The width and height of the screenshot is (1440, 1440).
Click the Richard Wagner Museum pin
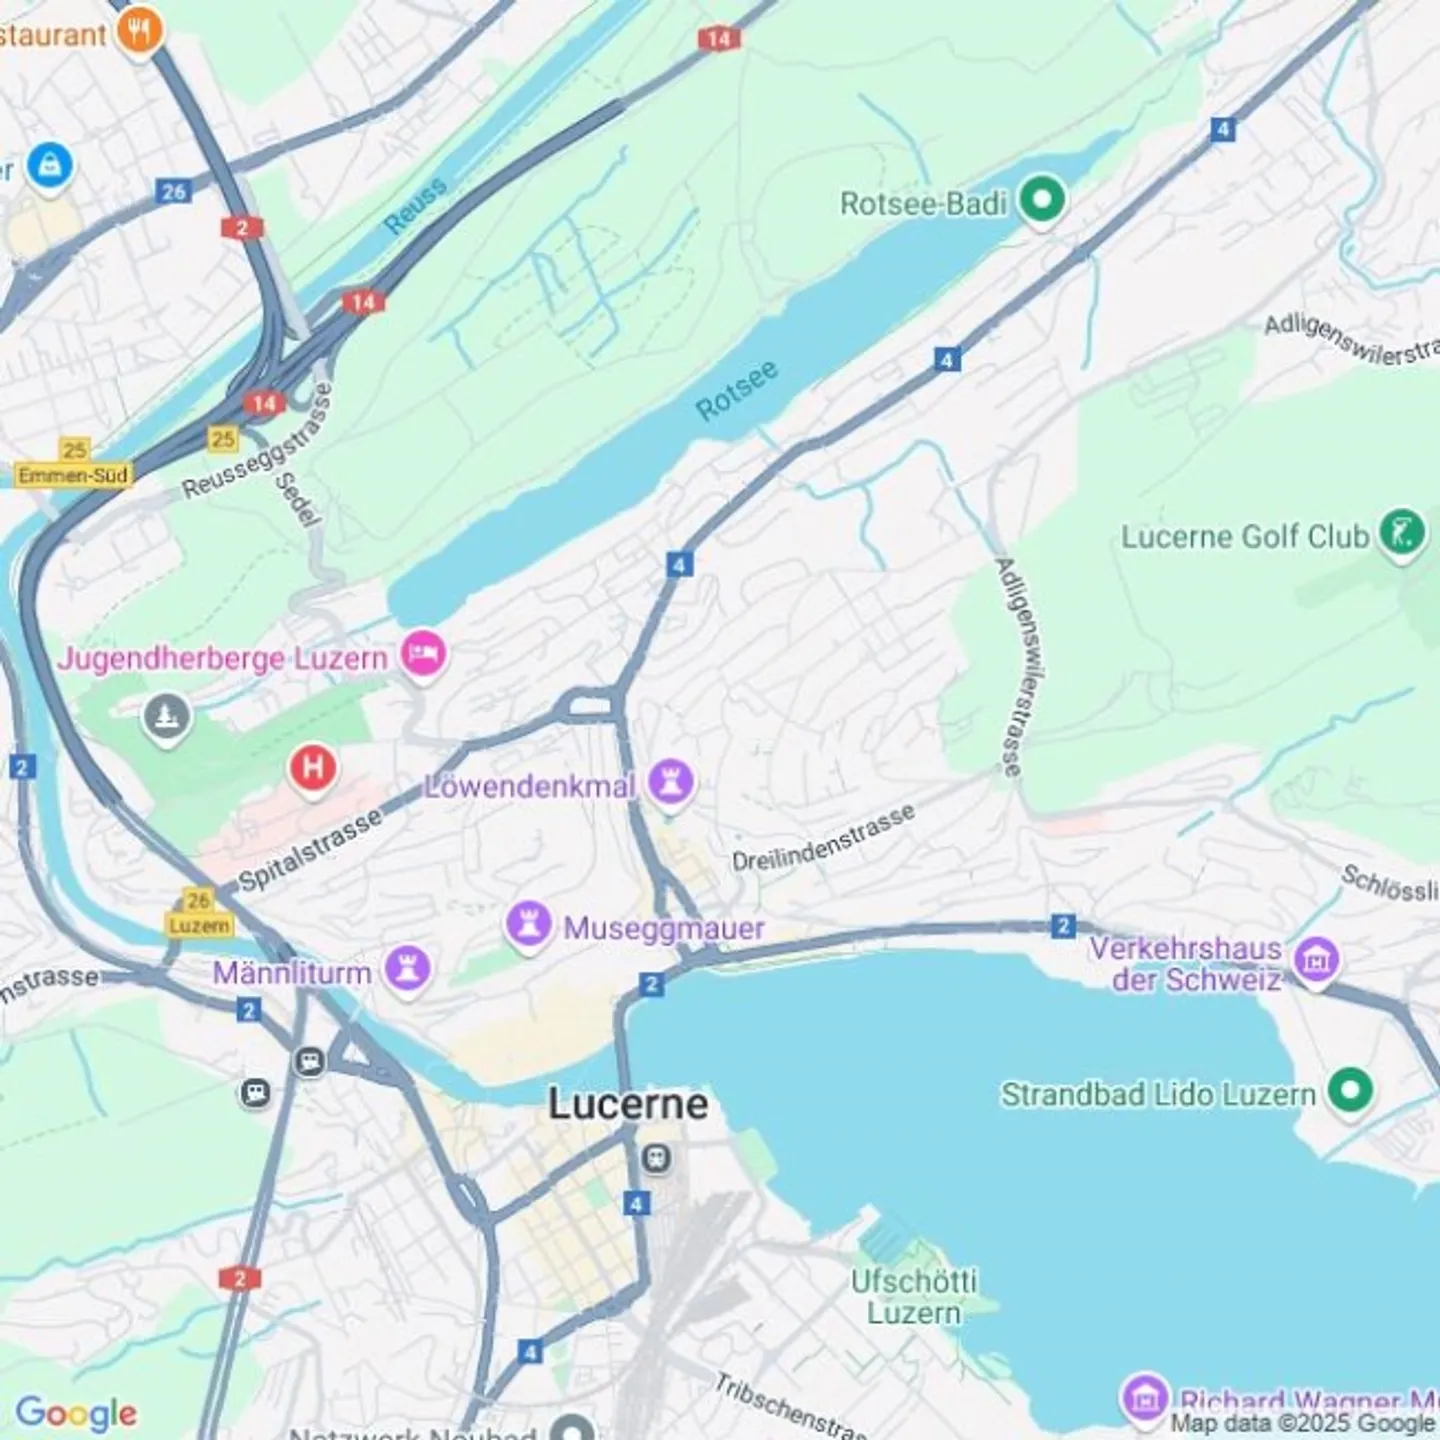click(1146, 1398)
